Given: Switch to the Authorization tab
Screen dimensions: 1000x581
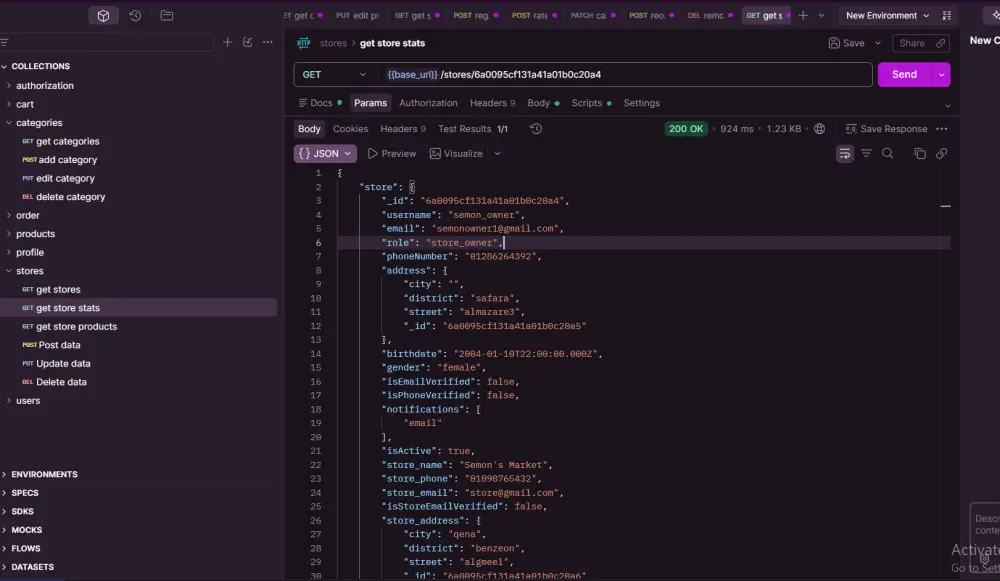Looking at the screenshot, I should (x=428, y=103).
